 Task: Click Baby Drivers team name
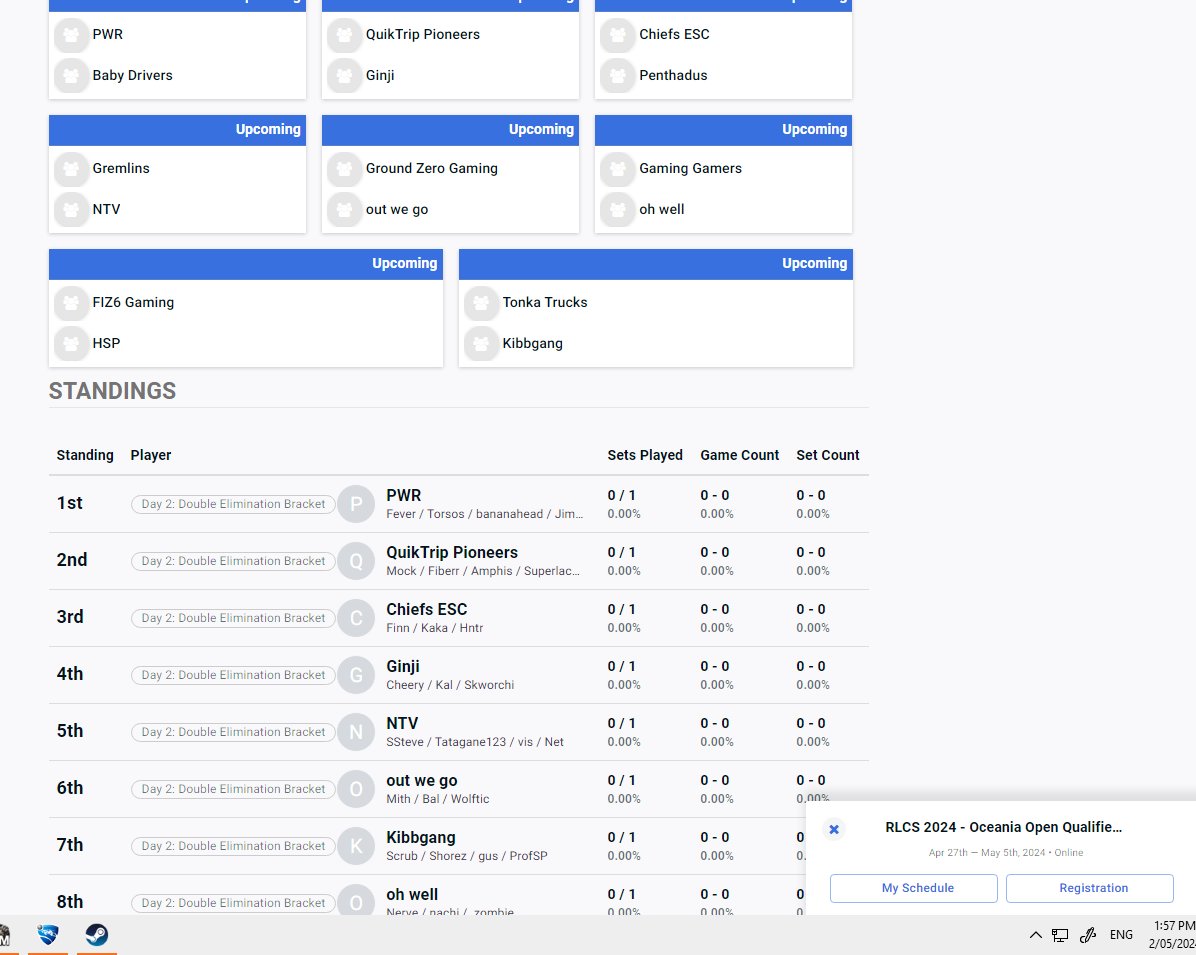(132, 76)
